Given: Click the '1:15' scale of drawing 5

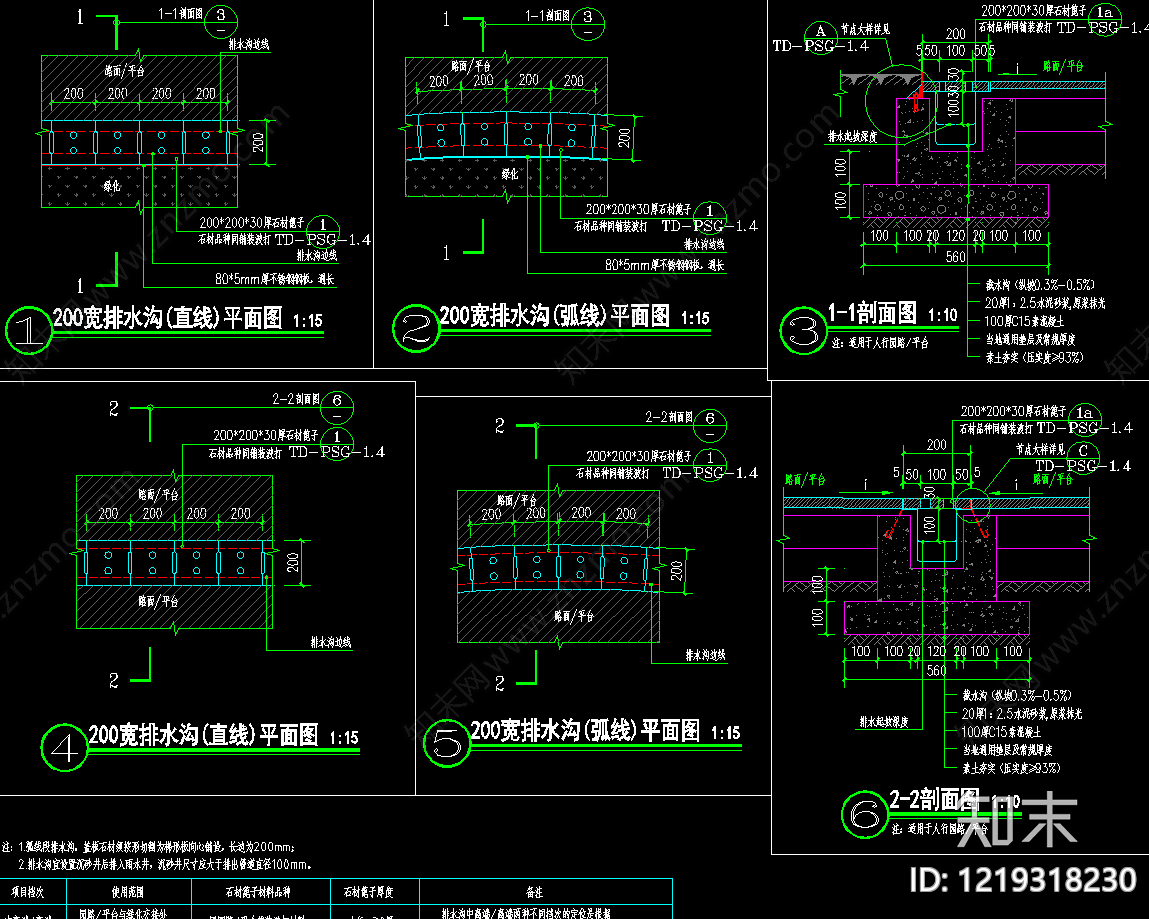Looking at the screenshot, I should pos(725,733).
